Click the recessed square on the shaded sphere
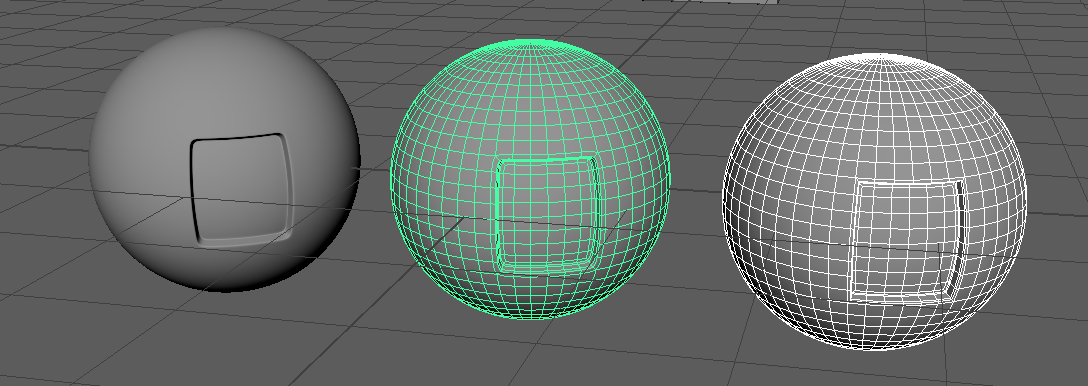 tap(240, 189)
